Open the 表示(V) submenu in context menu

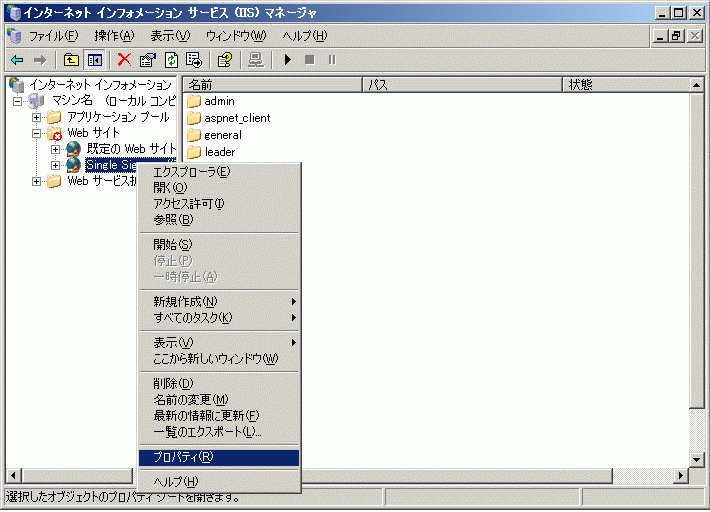click(219, 343)
